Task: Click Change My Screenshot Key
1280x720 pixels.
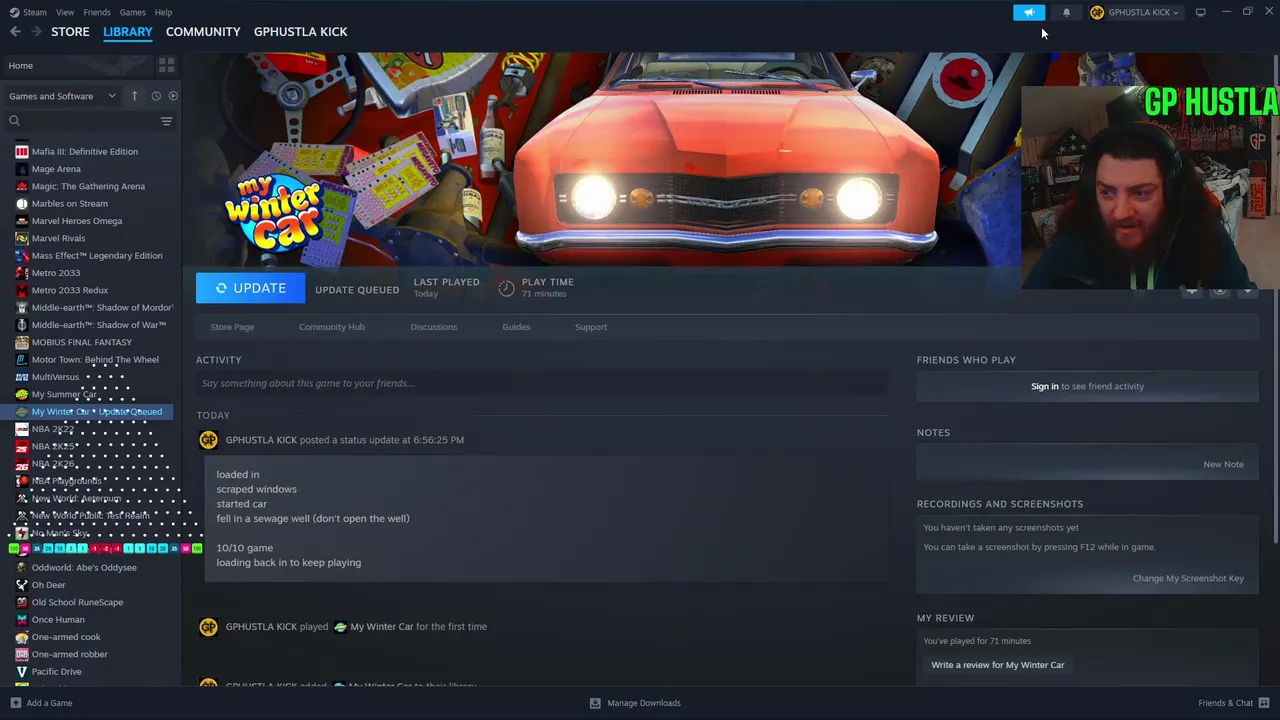Action: [1188, 578]
